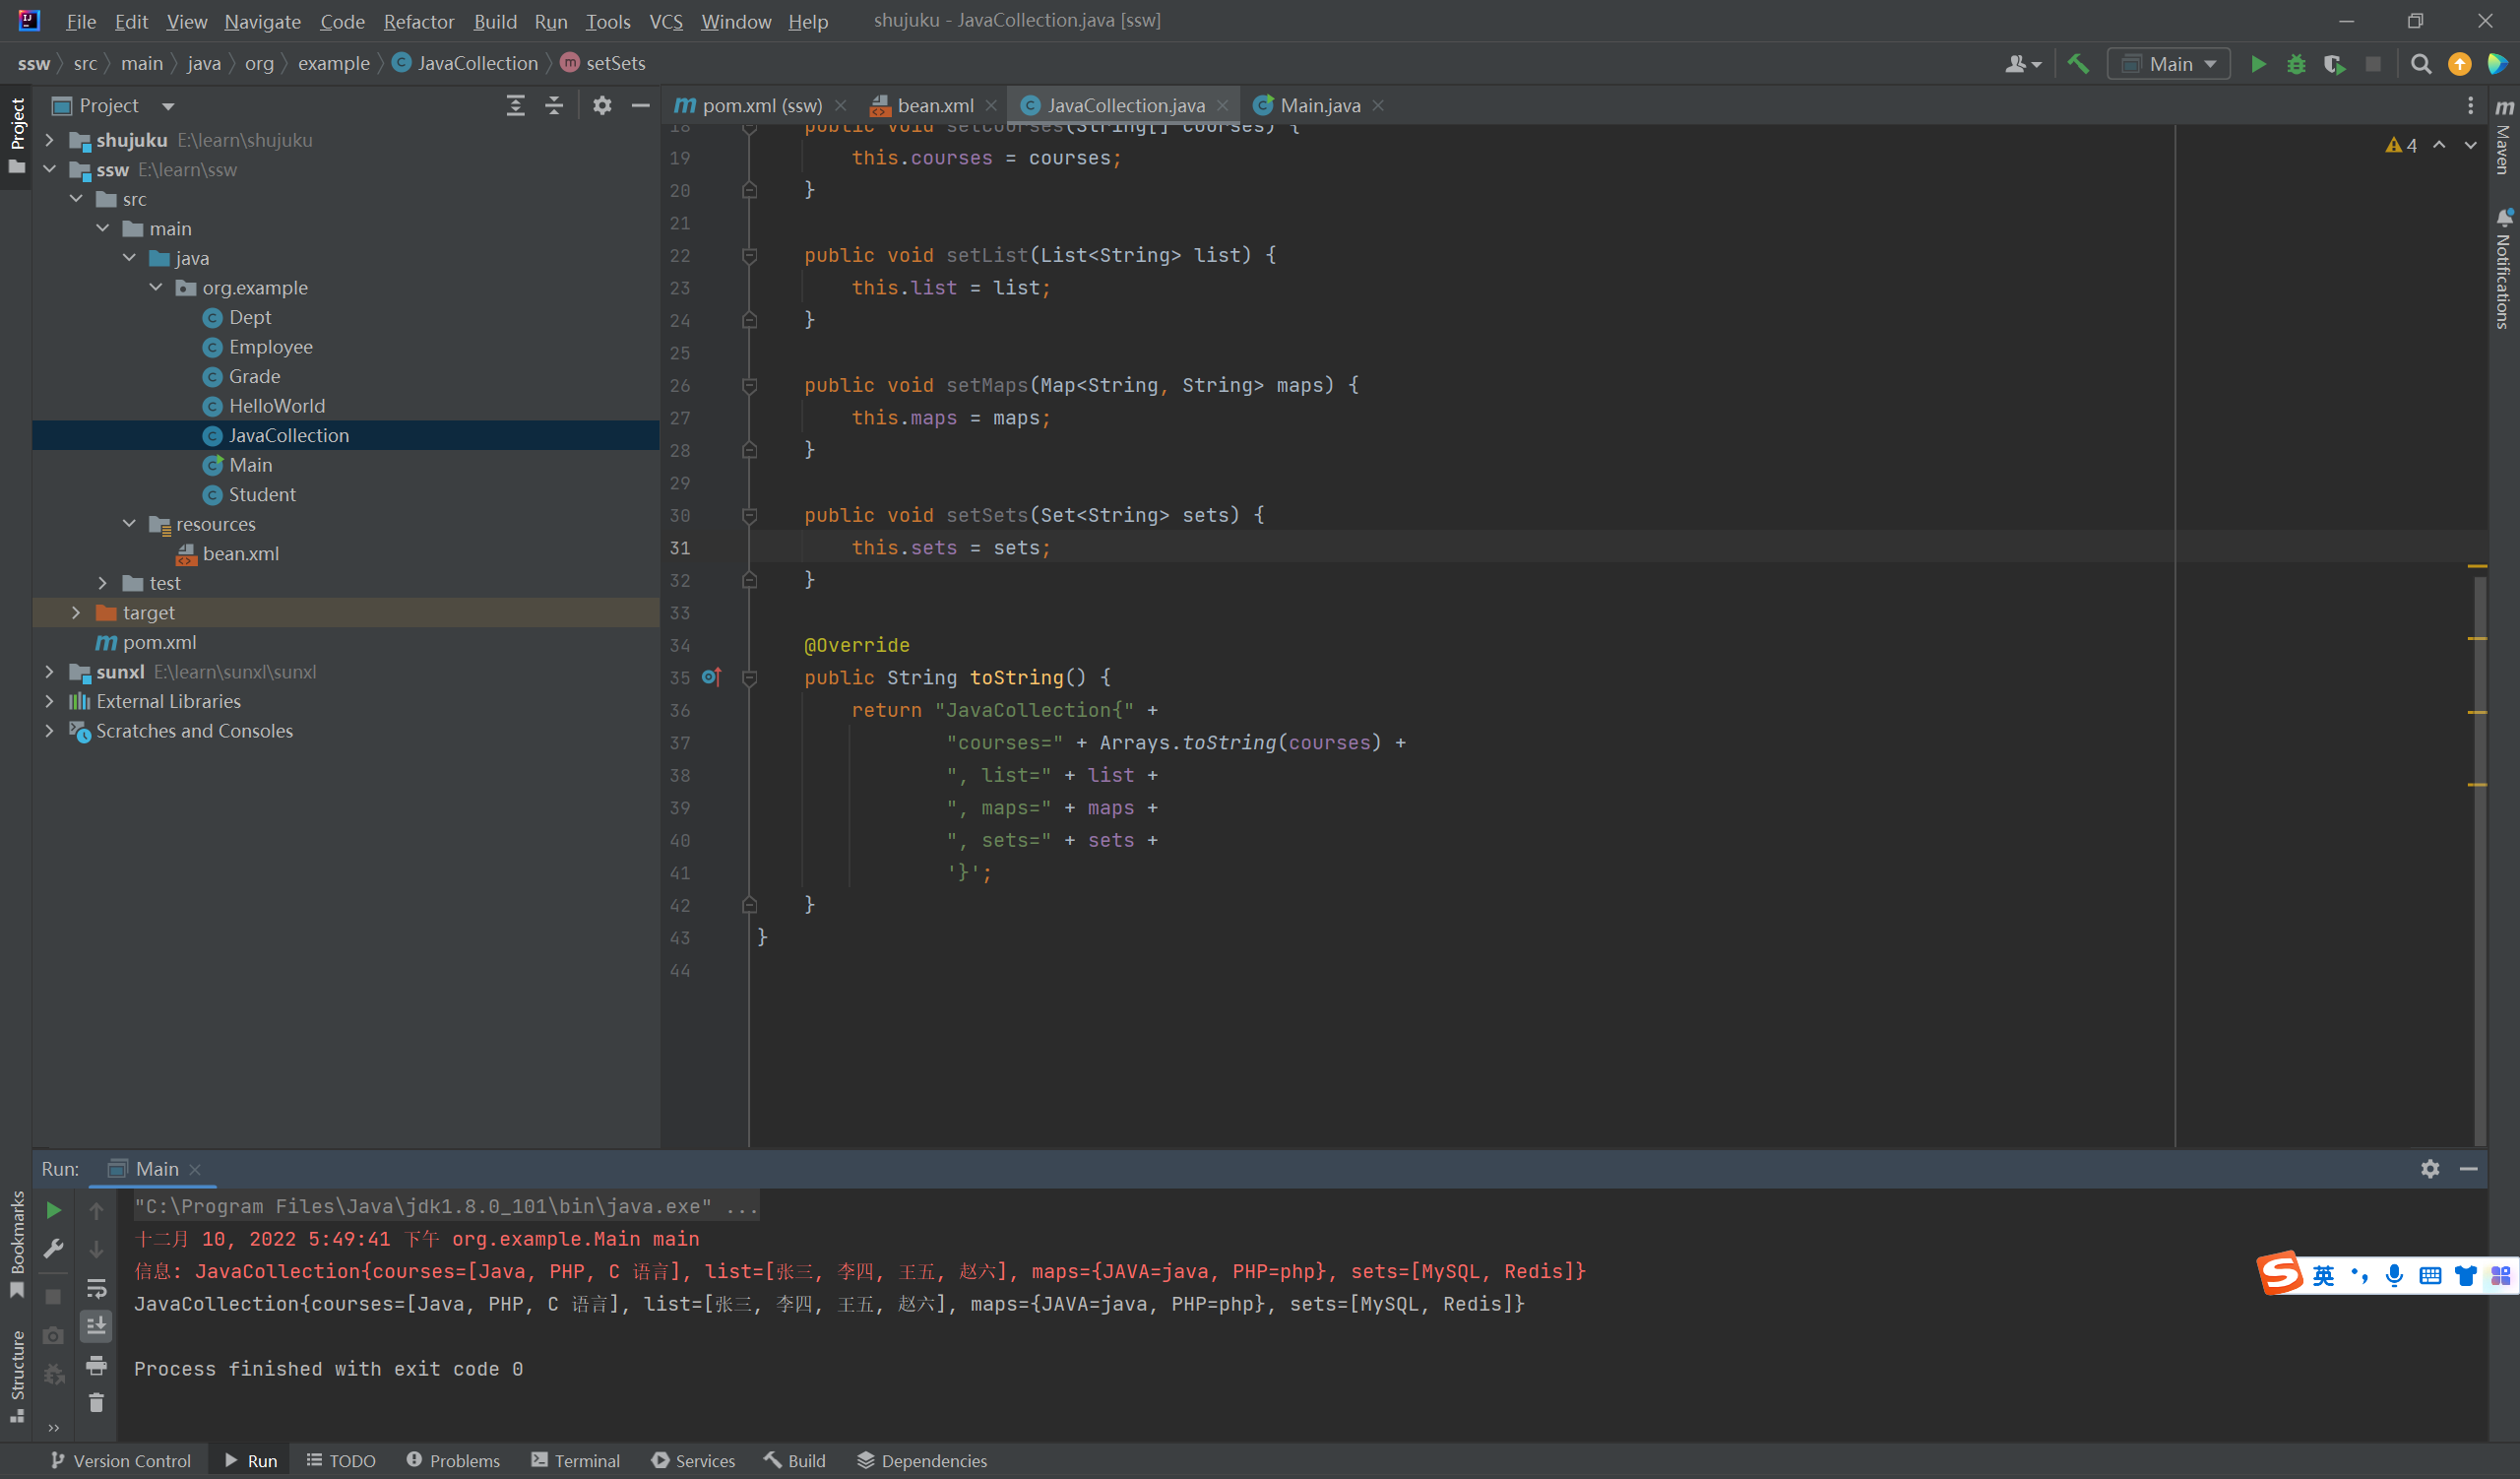Open the Main run configuration dropdown

pos(2168,64)
